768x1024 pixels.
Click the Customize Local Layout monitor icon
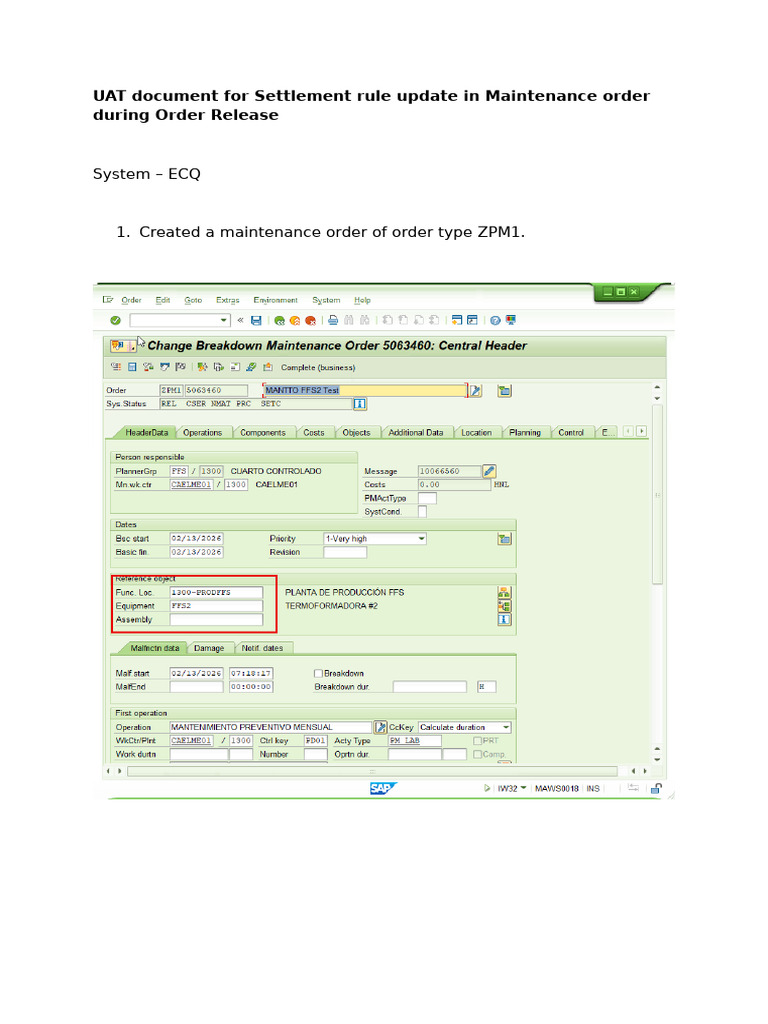coord(511,320)
